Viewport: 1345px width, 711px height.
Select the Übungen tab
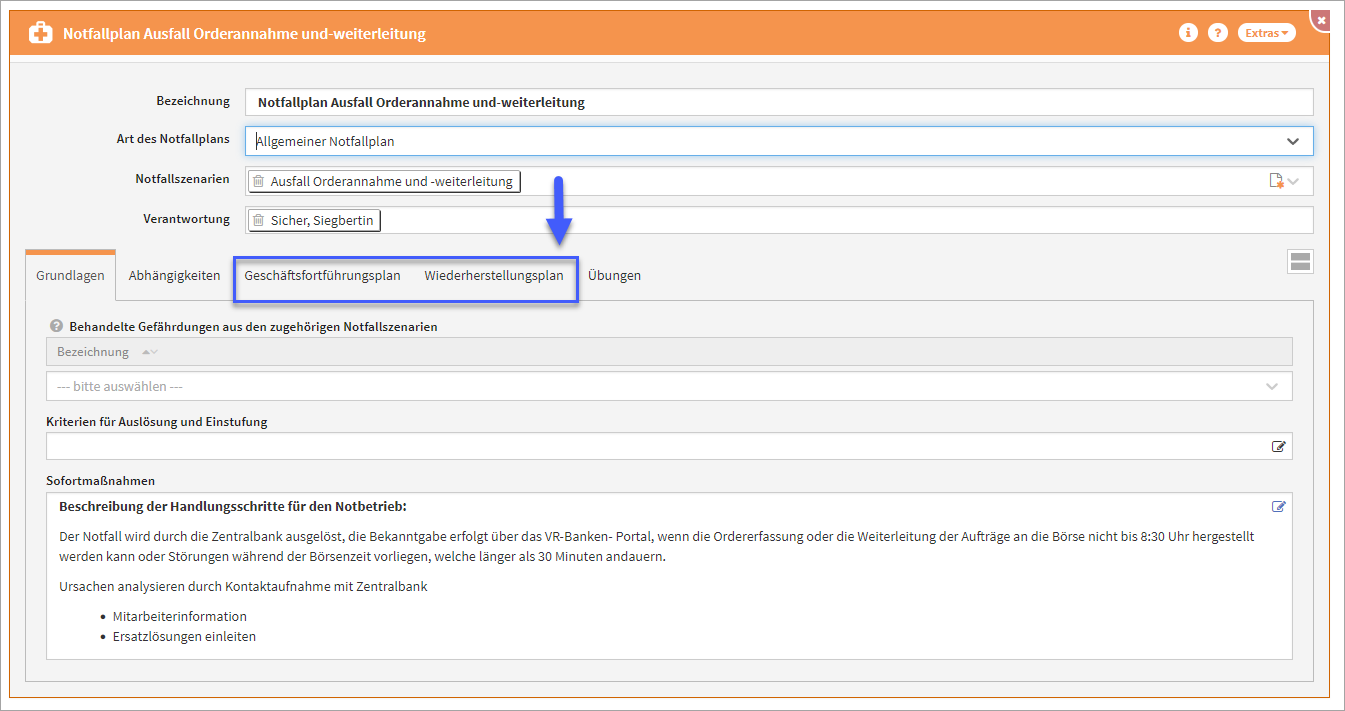(614, 275)
